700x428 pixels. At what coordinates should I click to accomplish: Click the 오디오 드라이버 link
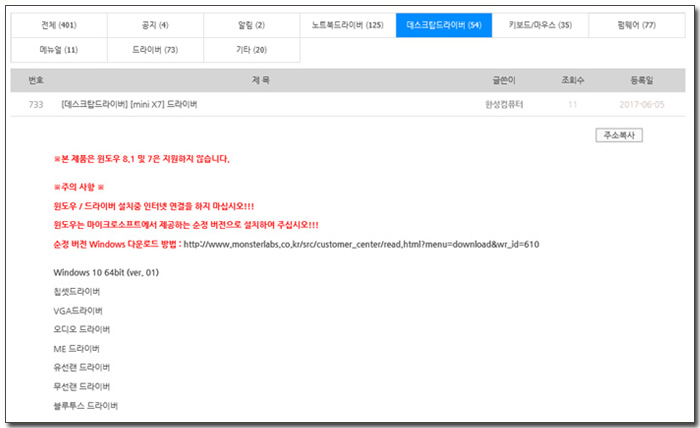[81, 329]
